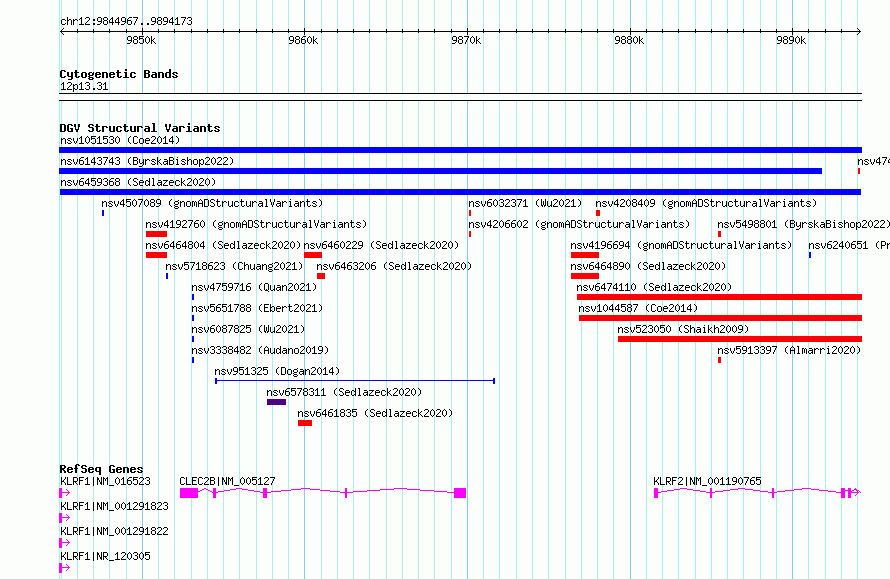
Task: Open nsv4507089 (gnomADStructuralVariants) label
Action: tap(212, 203)
